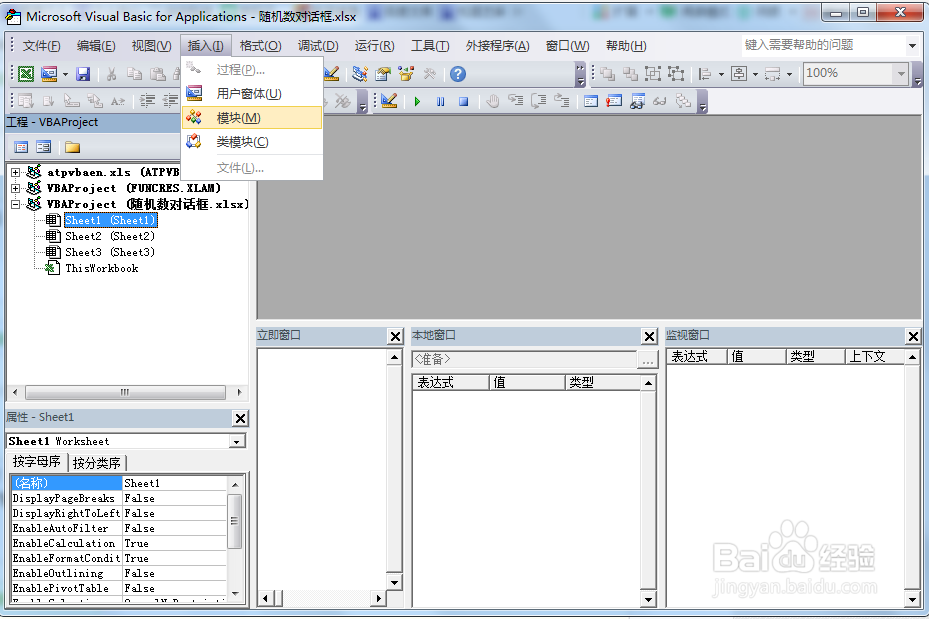This screenshot has width=929, height=619.
Task: Click the Toolbox hammer and wrench icon
Action: pos(430,74)
